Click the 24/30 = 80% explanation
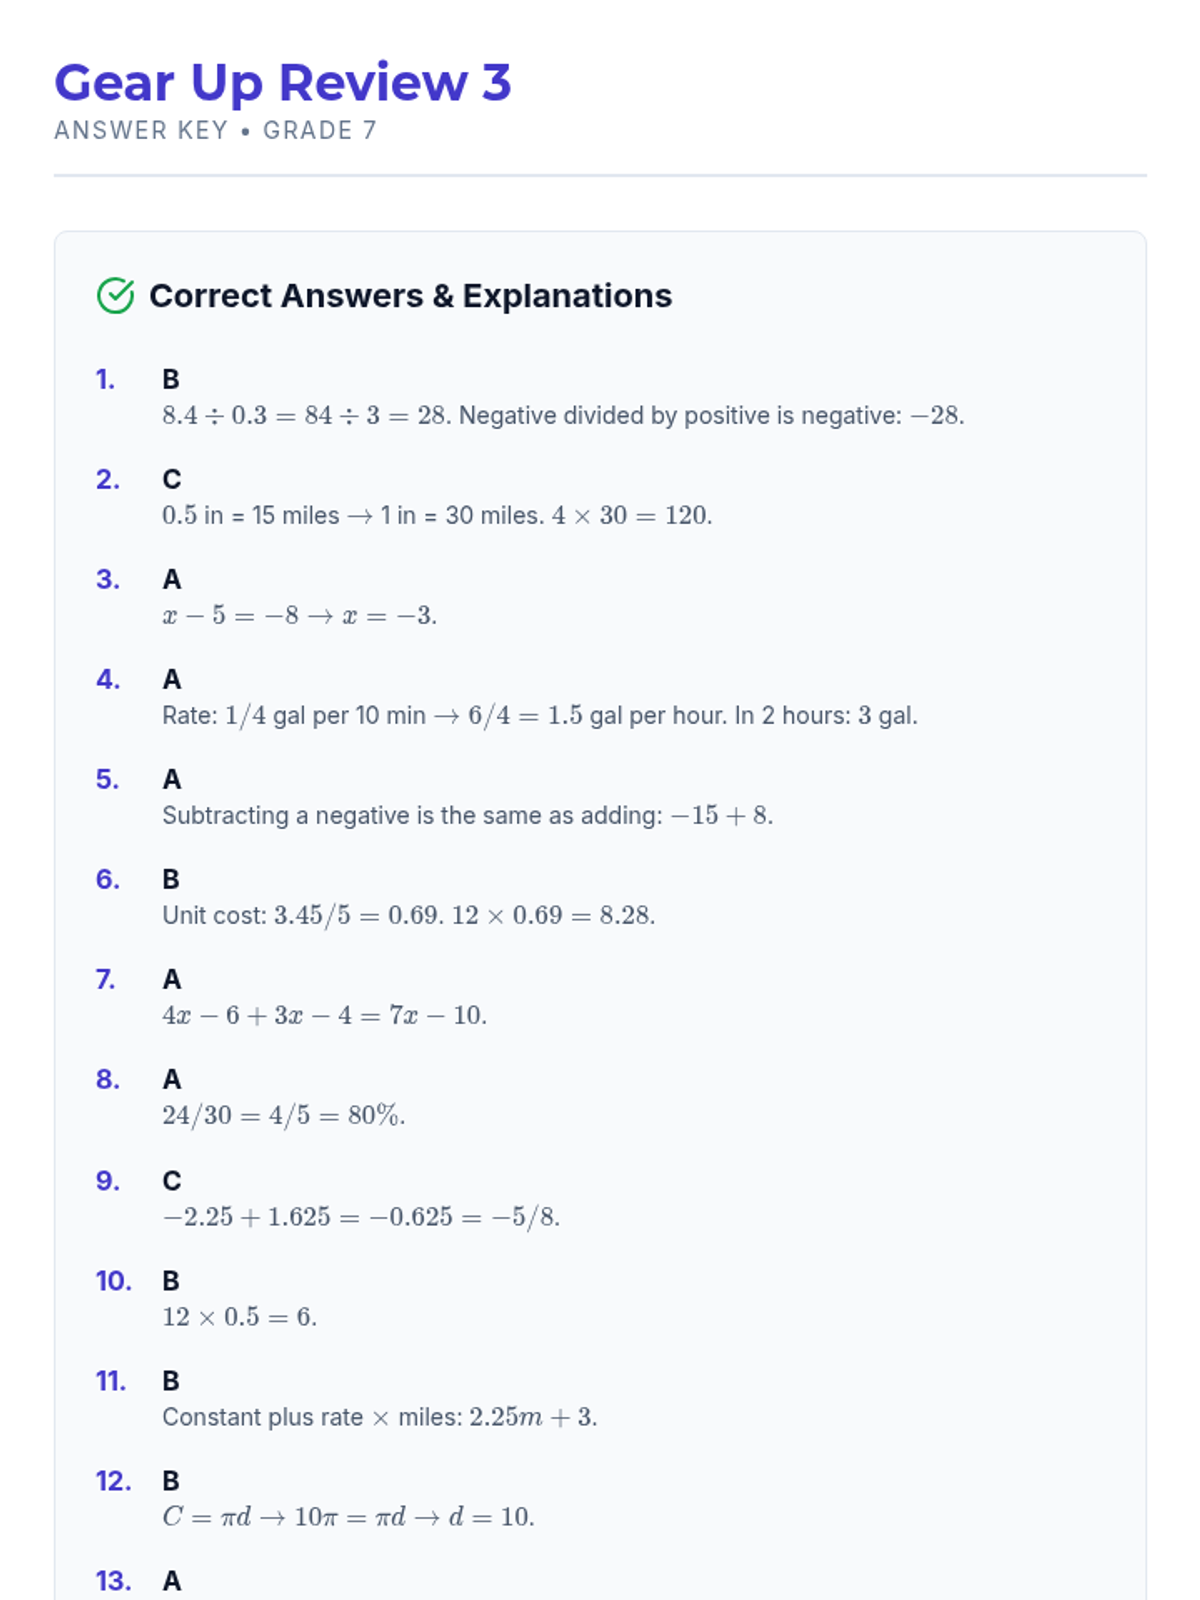1200x1600 pixels. pos(283,1116)
